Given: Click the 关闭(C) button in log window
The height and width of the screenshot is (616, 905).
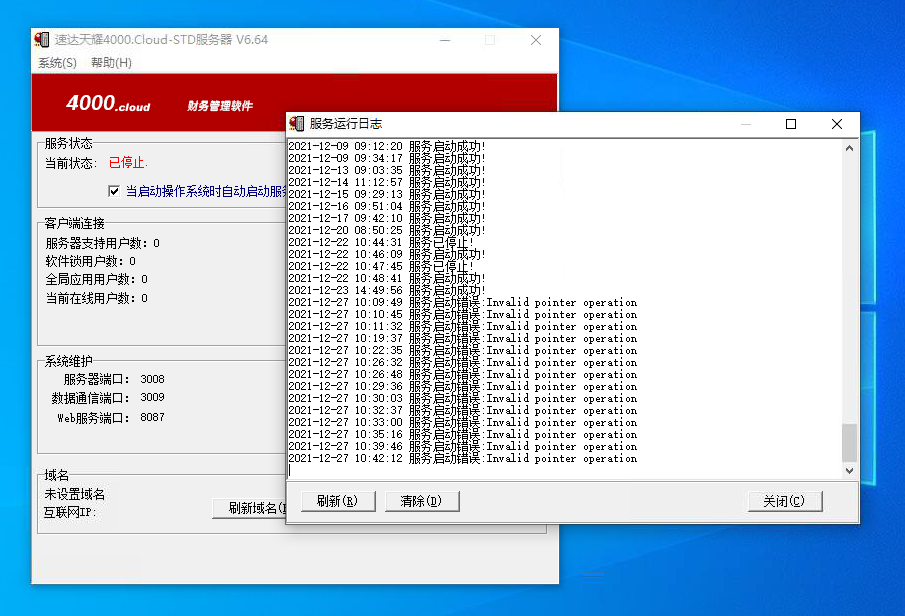Looking at the screenshot, I should [784, 501].
